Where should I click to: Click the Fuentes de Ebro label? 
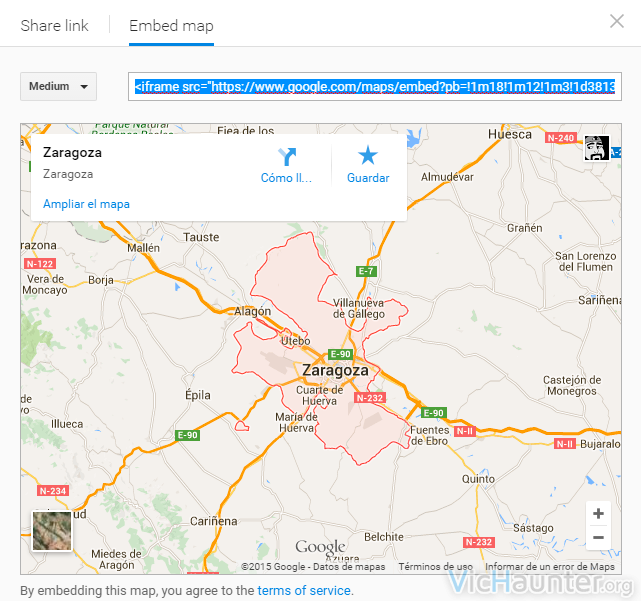pyautogui.click(x=430, y=435)
